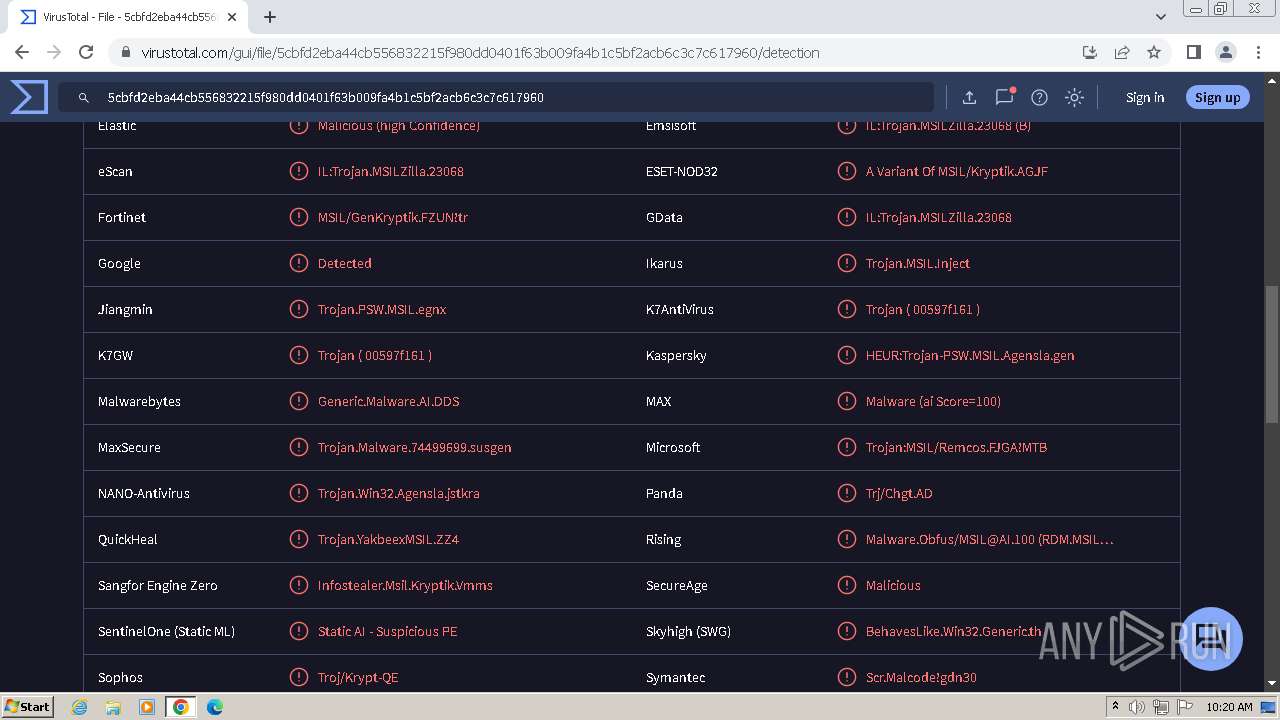Reload the page
The height and width of the screenshot is (720, 1280).
[x=86, y=52]
